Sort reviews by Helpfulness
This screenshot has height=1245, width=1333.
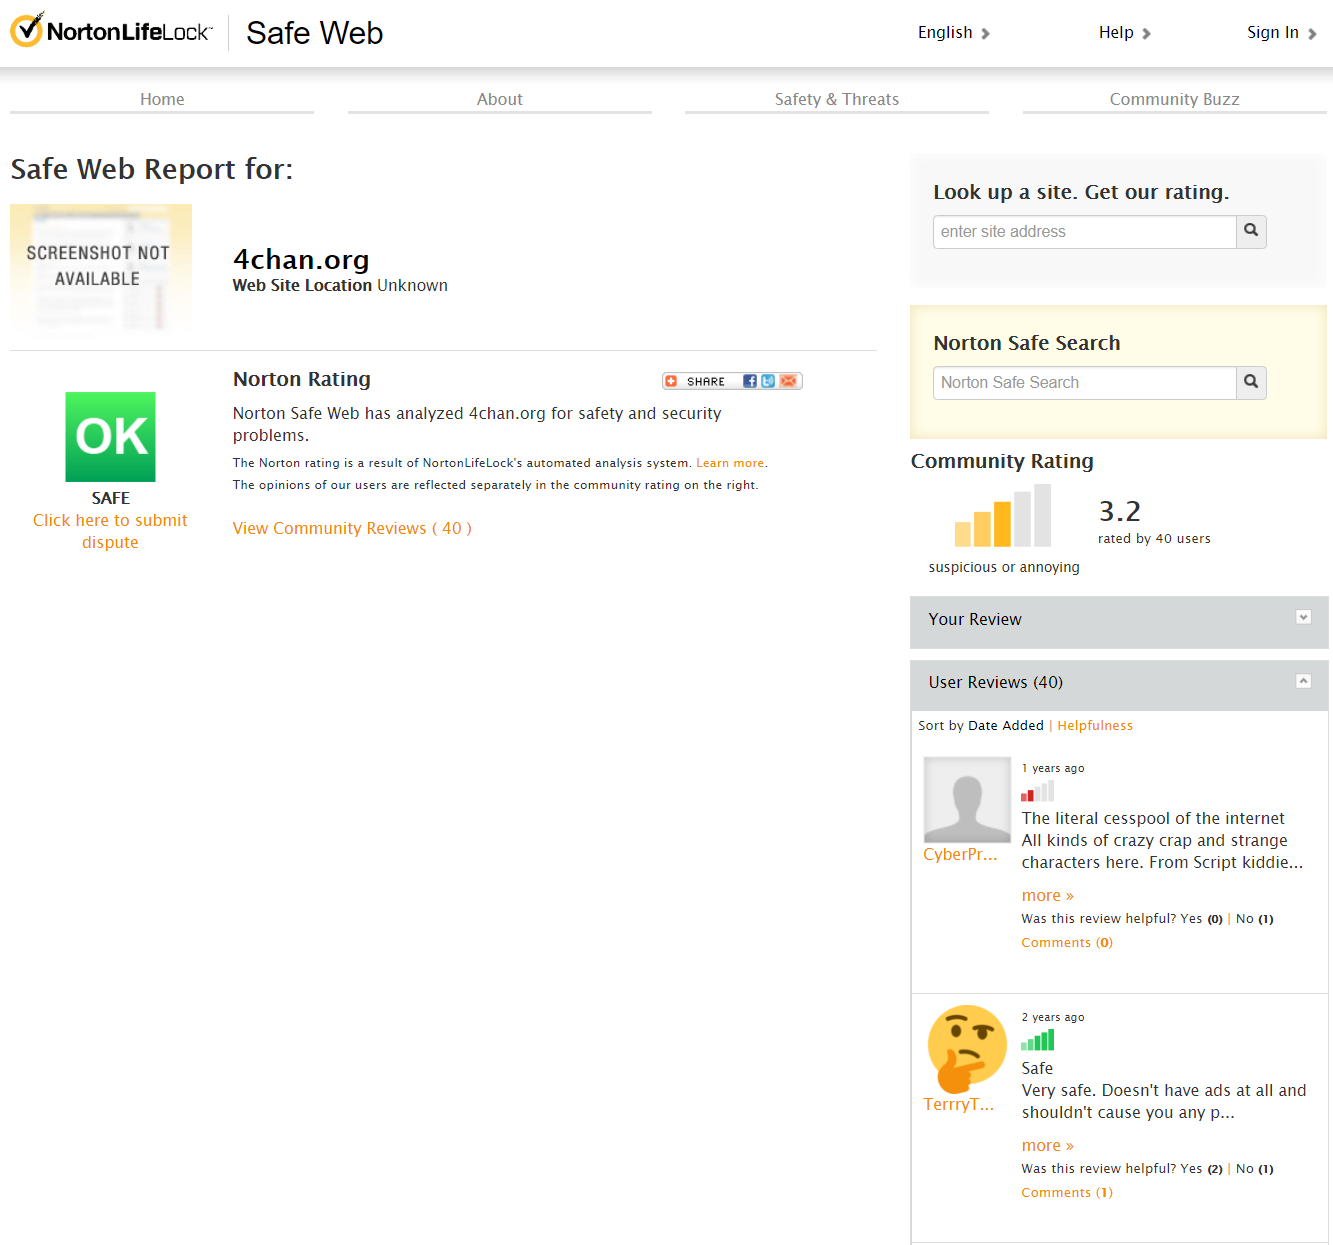coord(1095,726)
